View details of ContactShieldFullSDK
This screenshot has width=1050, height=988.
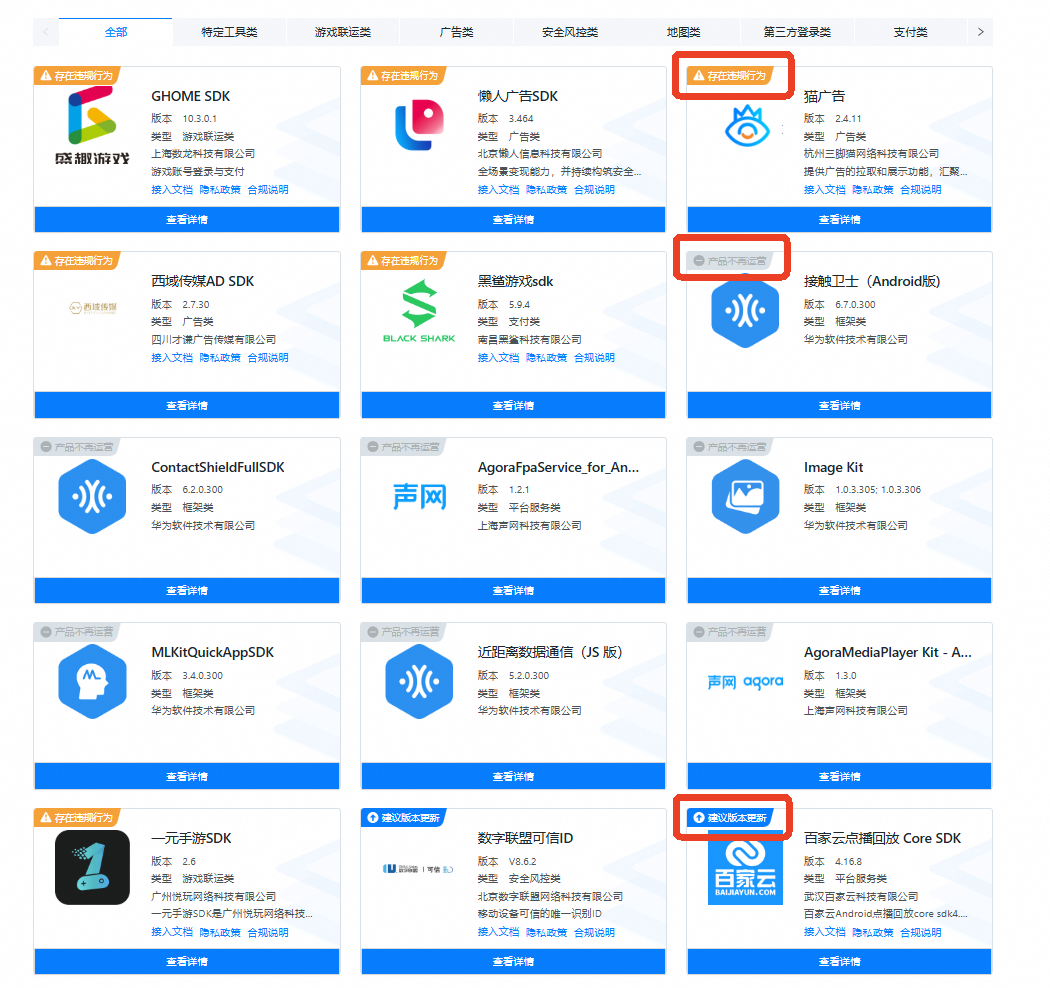coord(187,591)
